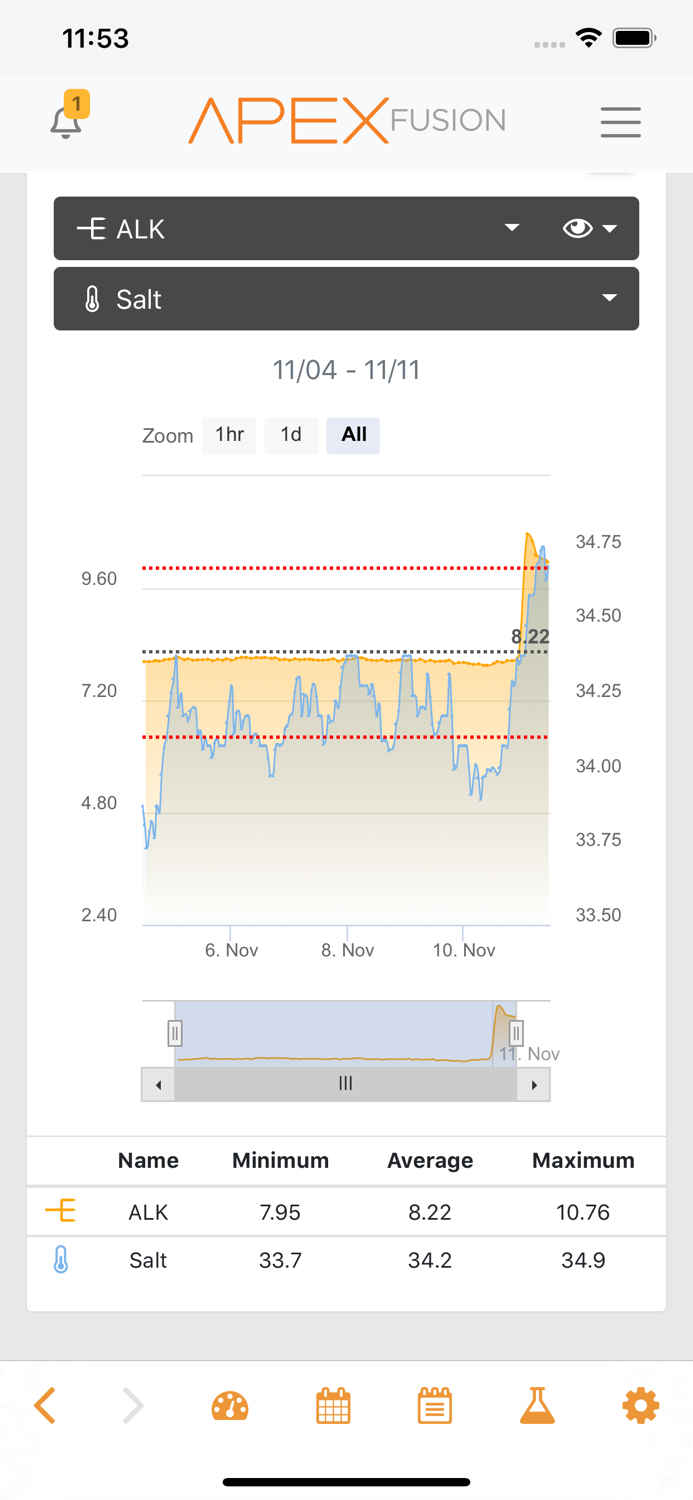Open the calendar grid icon

pos(333,1406)
